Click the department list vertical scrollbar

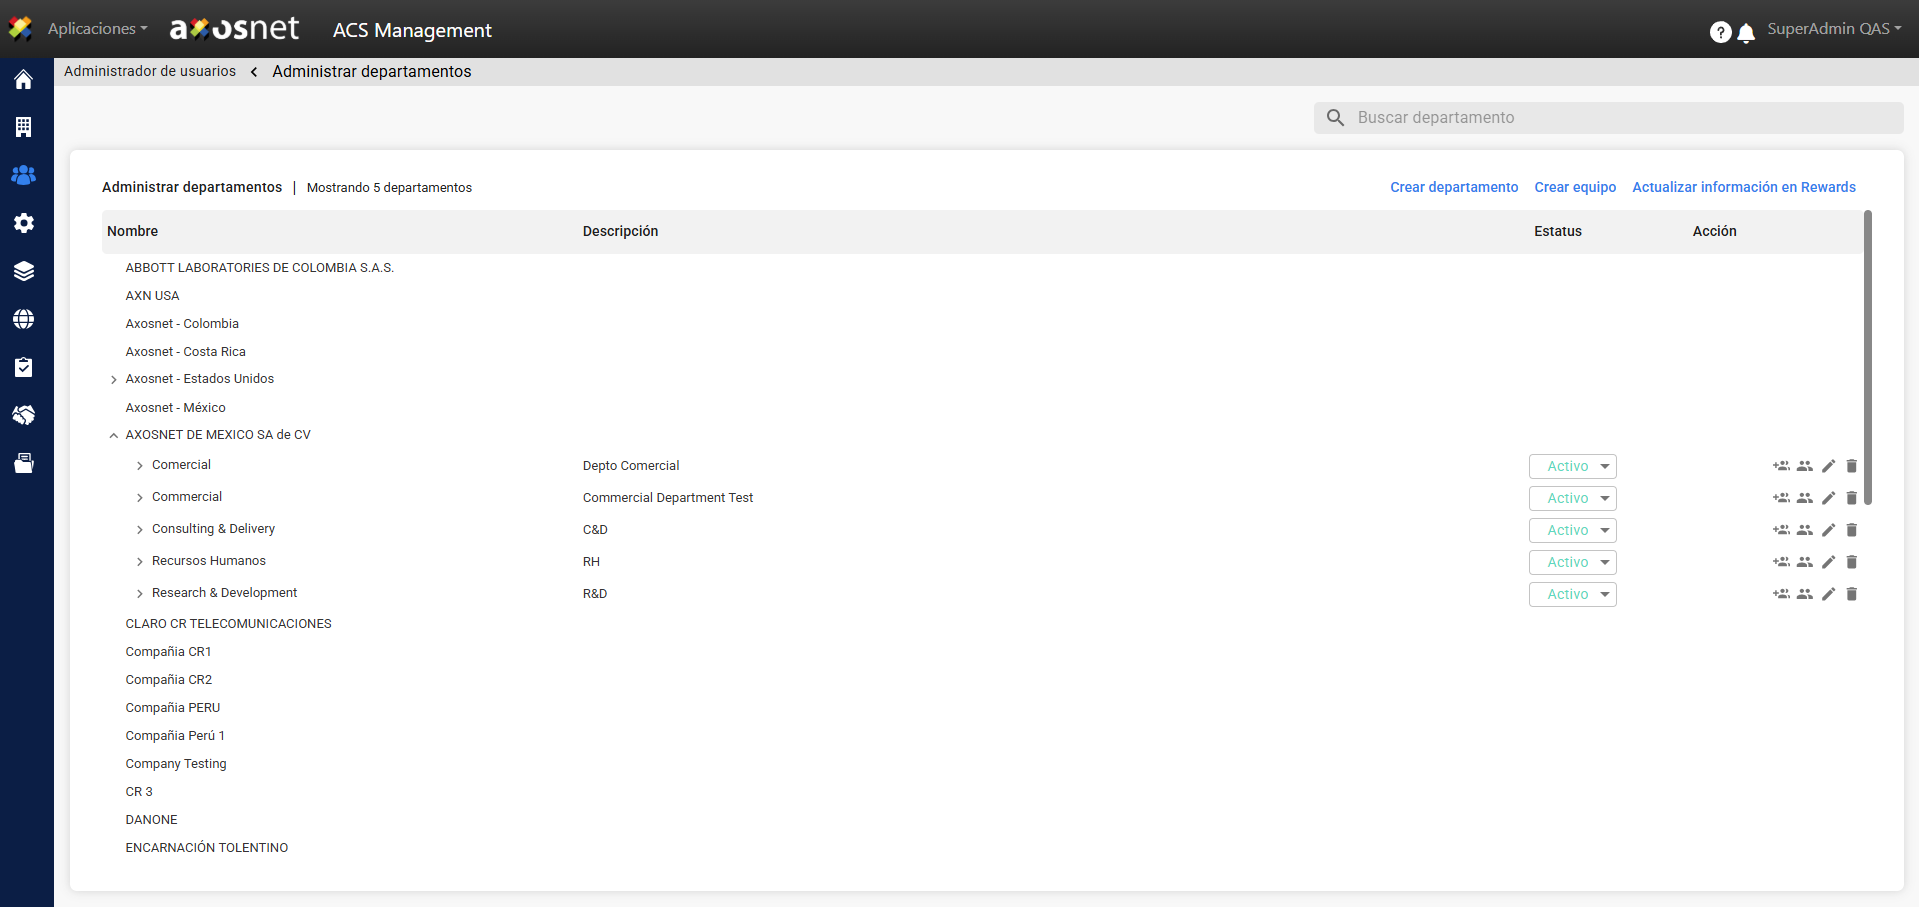point(1868,358)
